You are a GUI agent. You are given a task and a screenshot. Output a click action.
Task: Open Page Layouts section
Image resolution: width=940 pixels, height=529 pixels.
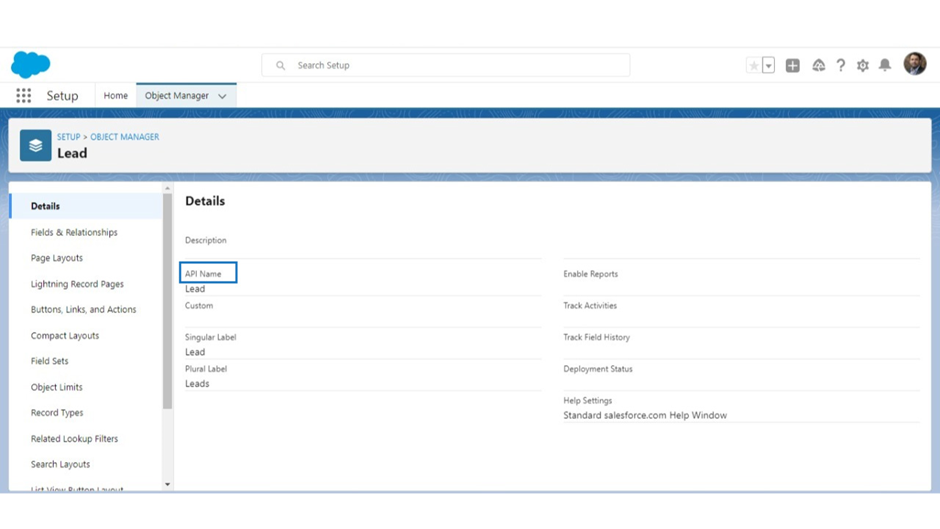(x=57, y=258)
